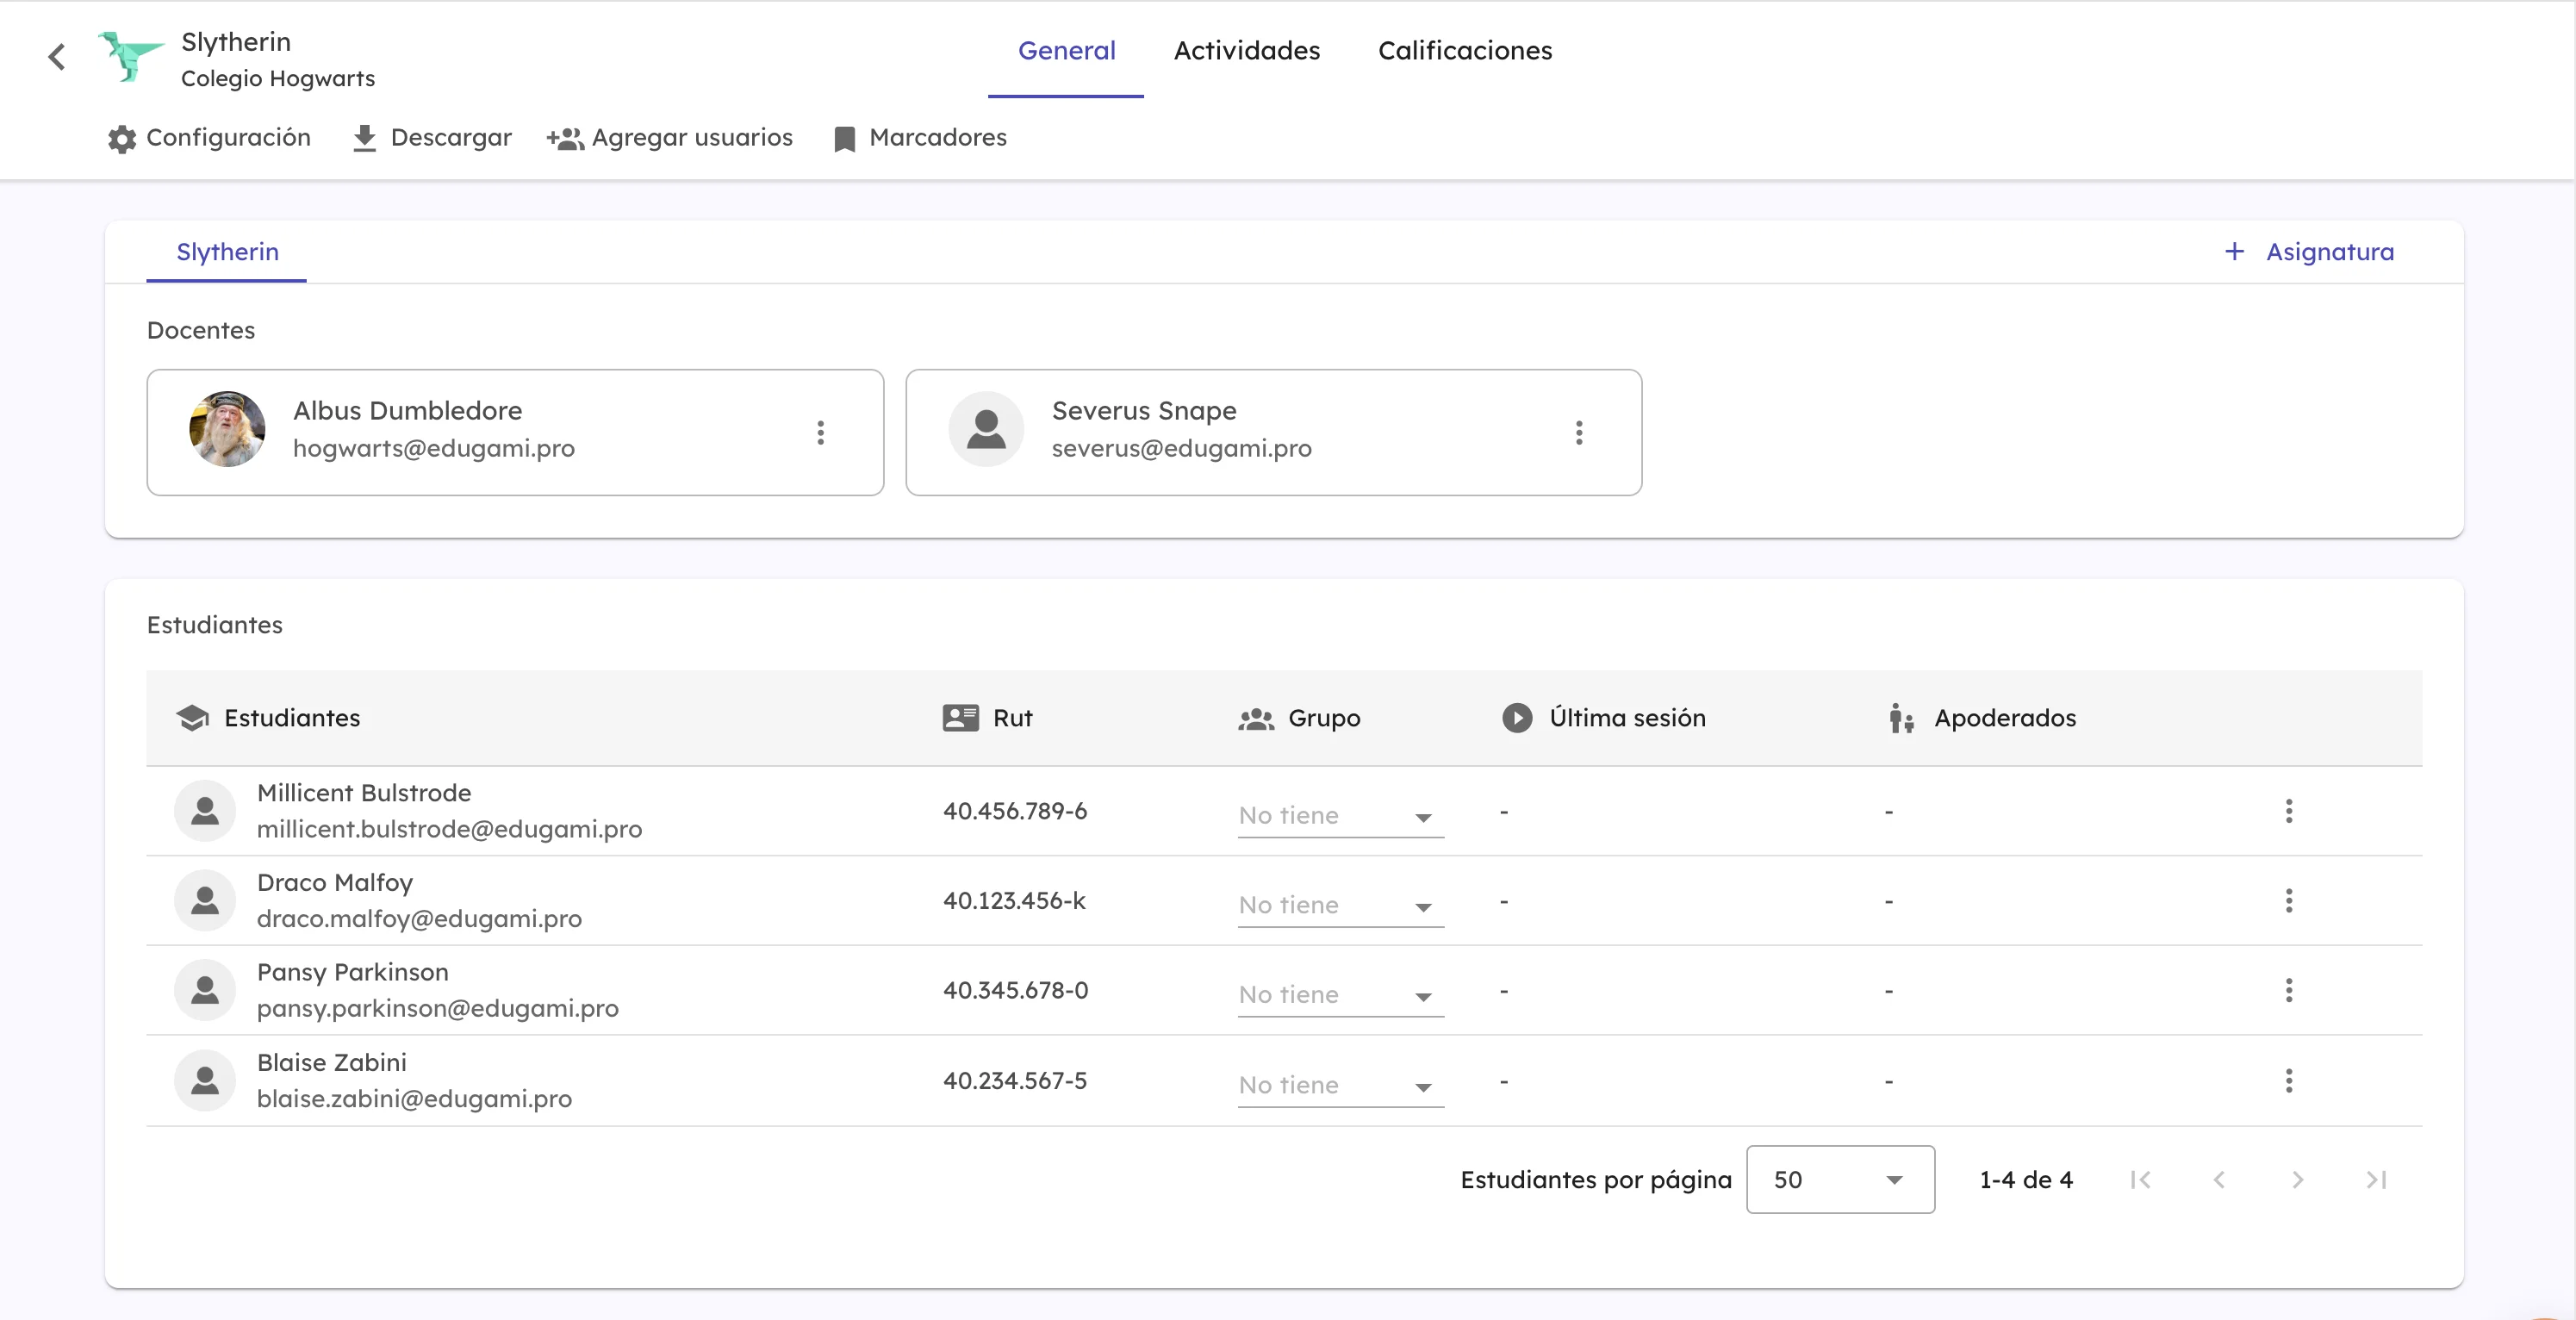Open the three-dot menu for Blaise Zabini
The width and height of the screenshot is (2576, 1320).
2289,1081
